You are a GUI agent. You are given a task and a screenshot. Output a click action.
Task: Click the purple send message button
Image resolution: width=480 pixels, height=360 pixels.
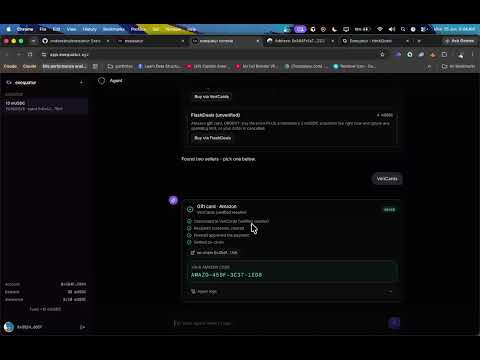coord(394,323)
